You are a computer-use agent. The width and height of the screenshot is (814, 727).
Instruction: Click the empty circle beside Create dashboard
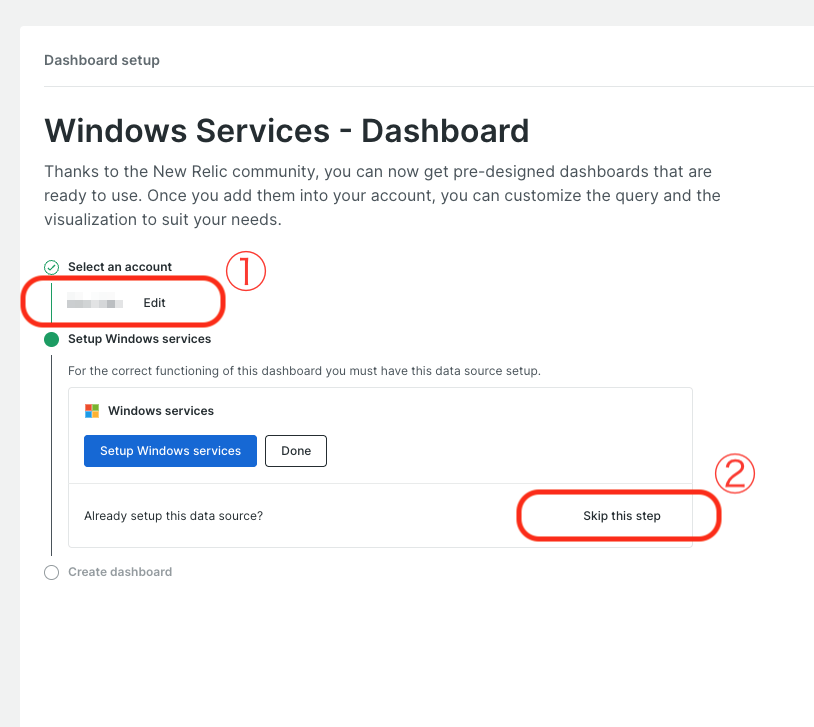[x=51, y=572]
